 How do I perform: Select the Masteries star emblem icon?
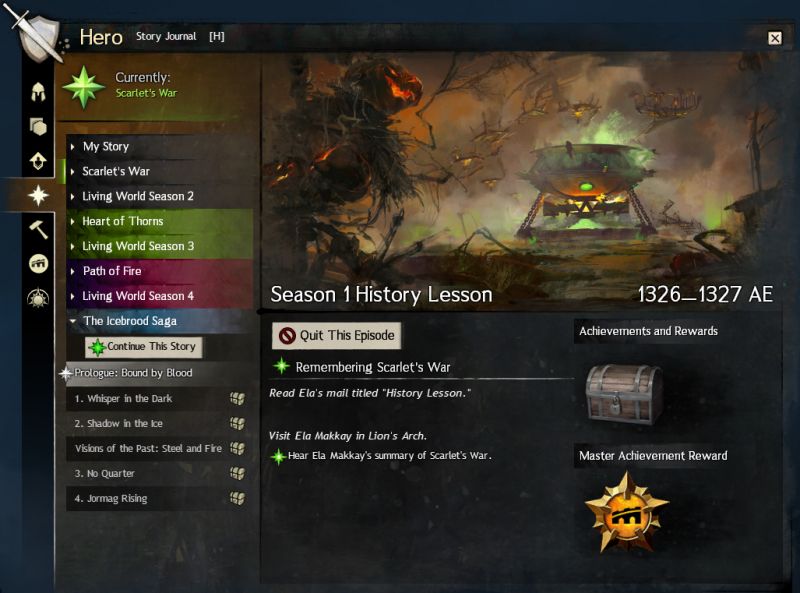click(x=38, y=298)
